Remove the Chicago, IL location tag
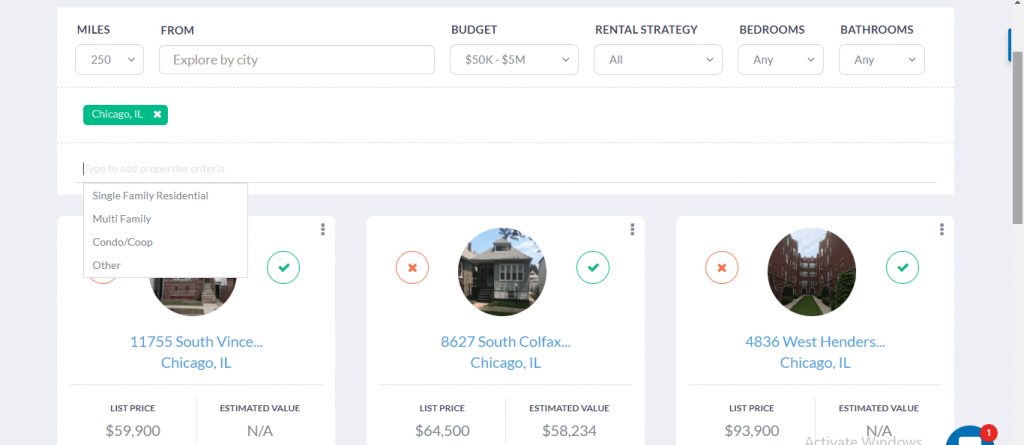This screenshot has height=445, width=1024. [157, 115]
